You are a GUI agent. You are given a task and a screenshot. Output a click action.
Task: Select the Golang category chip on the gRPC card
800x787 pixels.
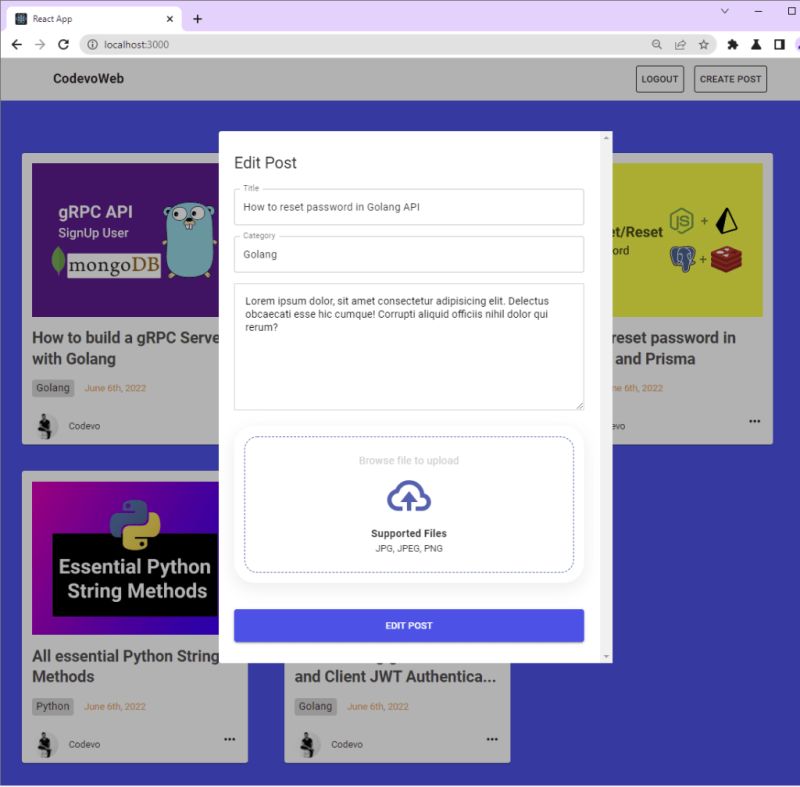pos(52,388)
